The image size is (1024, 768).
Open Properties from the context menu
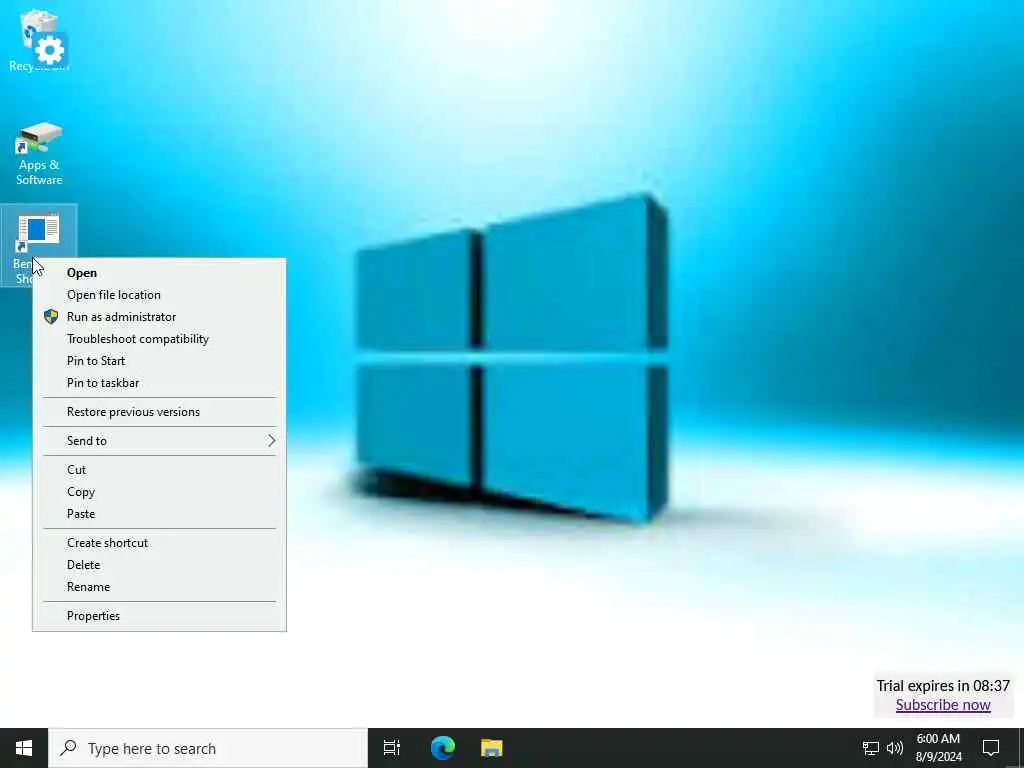click(x=159, y=616)
